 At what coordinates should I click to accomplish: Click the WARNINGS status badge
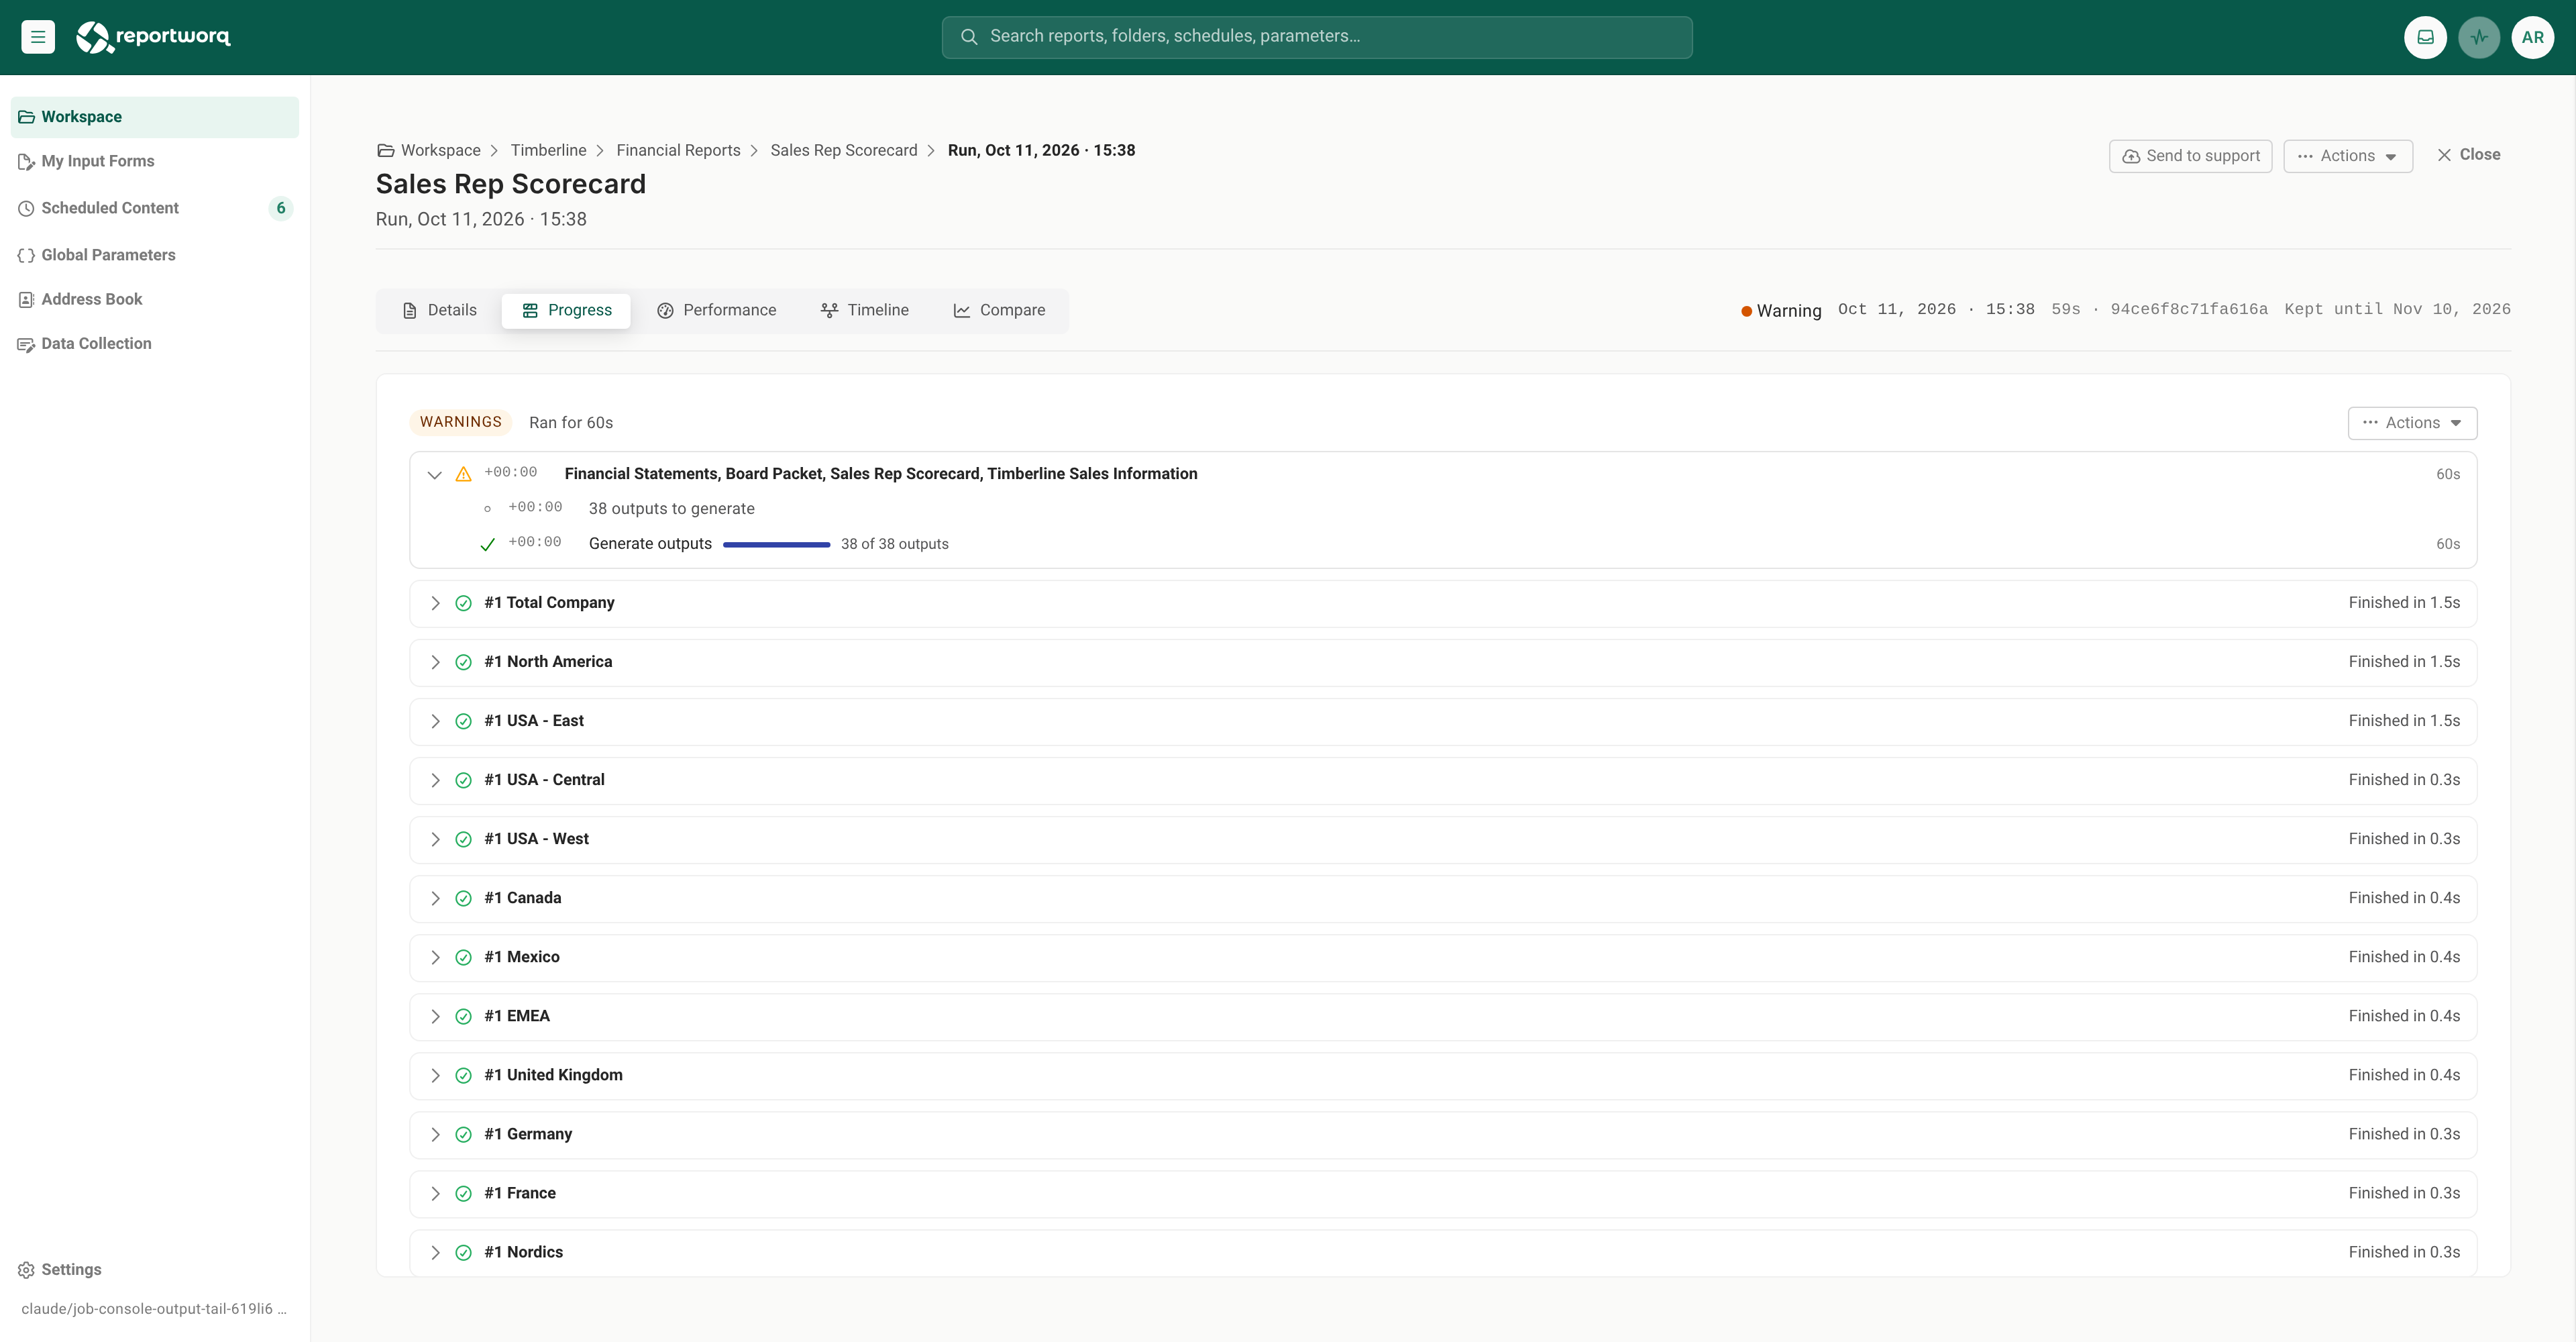460,422
